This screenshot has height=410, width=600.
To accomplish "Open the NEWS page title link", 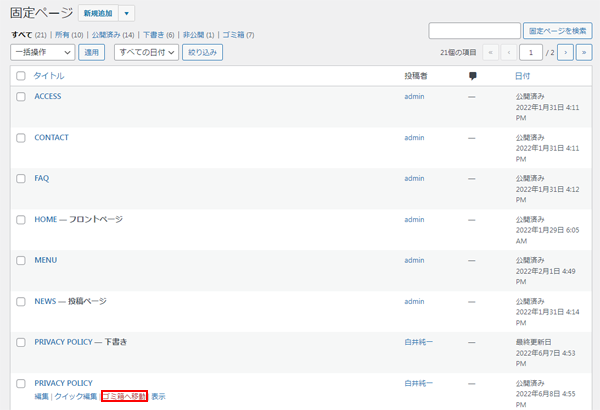I will (45, 302).
